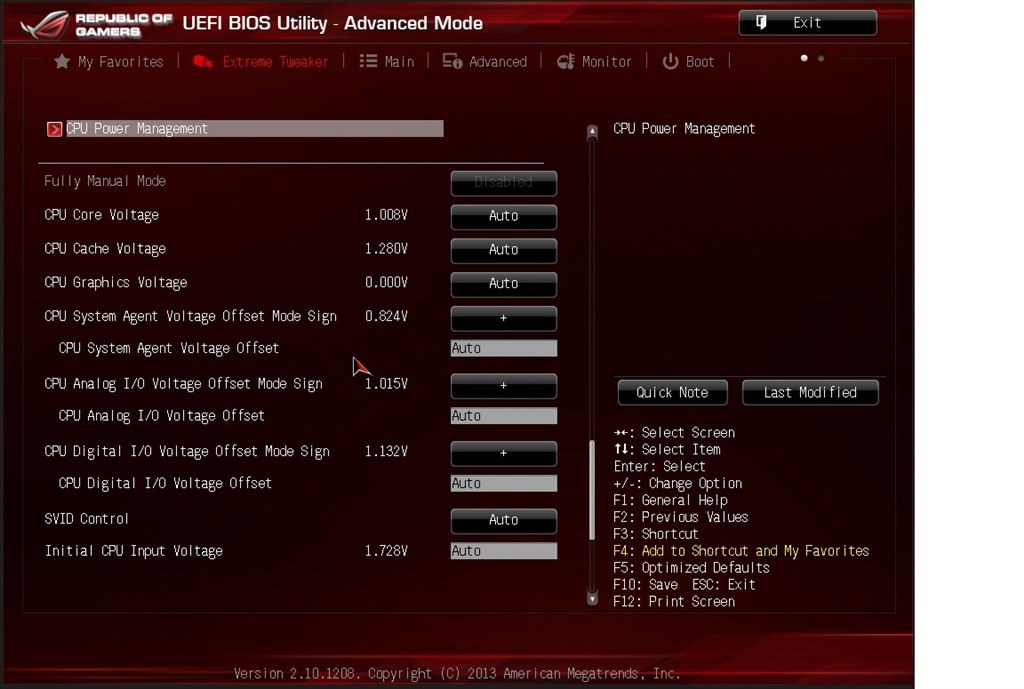This screenshot has height=689, width=1024.
Task: Open the SVID Control Auto dropdown
Action: pyautogui.click(x=504, y=521)
